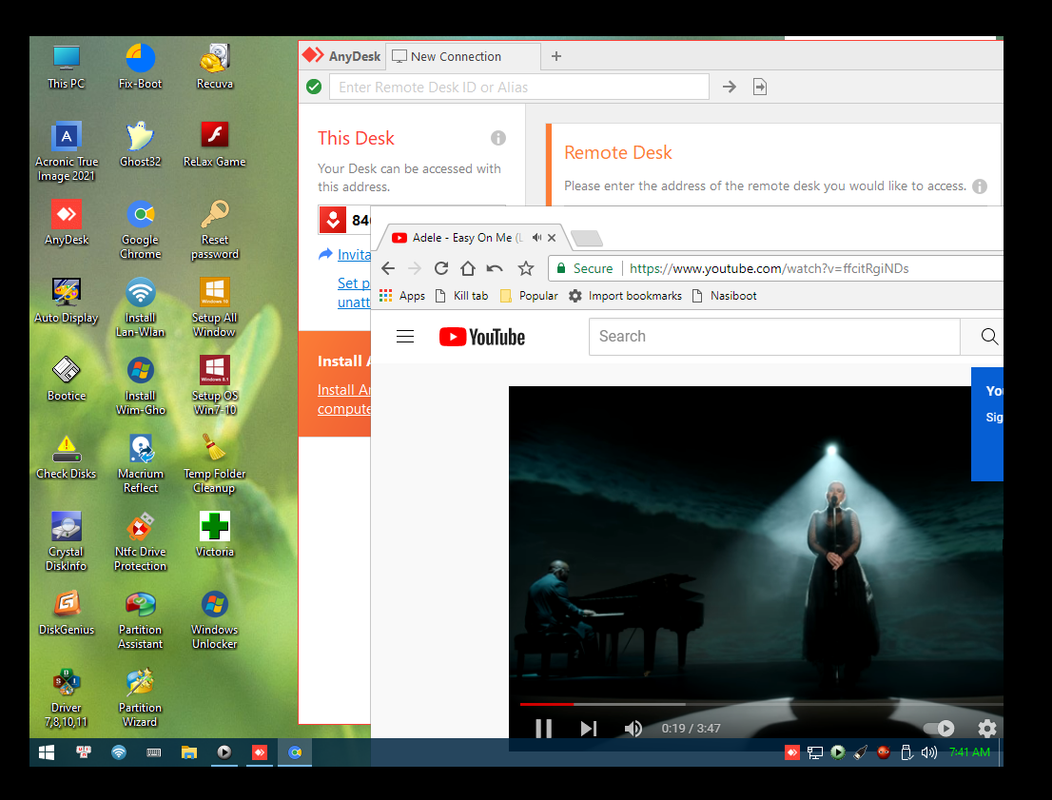The width and height of the screenshot is (1052, 800).
Task: Open YouTube hamburger guide menu
Action: pos(405,336)
